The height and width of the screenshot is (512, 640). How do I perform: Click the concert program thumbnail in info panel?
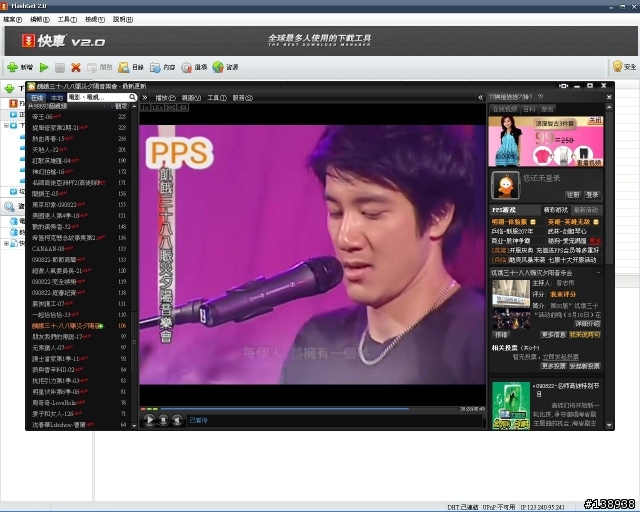[x=511, y=304]
